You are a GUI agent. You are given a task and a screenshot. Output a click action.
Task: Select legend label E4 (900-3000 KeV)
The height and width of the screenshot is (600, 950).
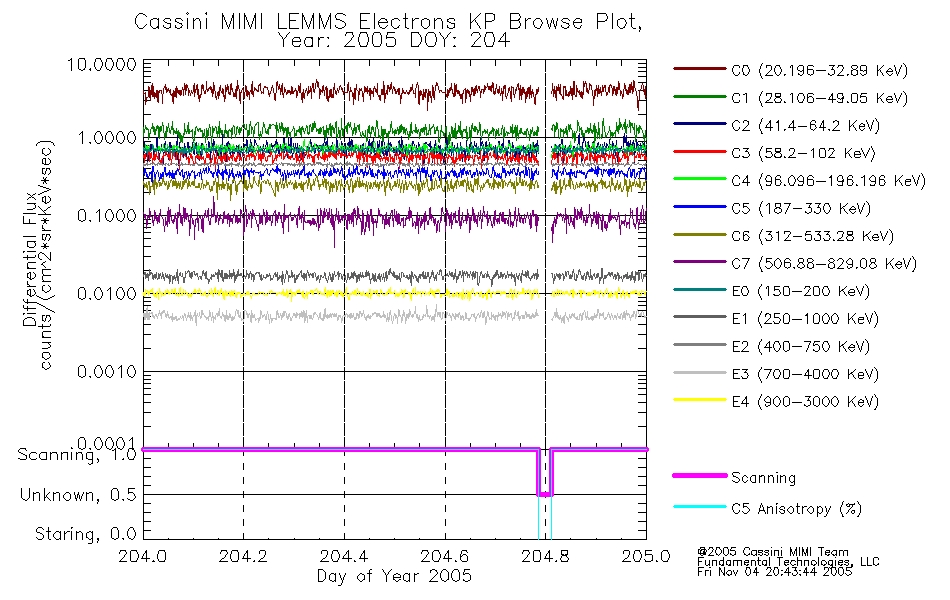[x=805, y=401]
